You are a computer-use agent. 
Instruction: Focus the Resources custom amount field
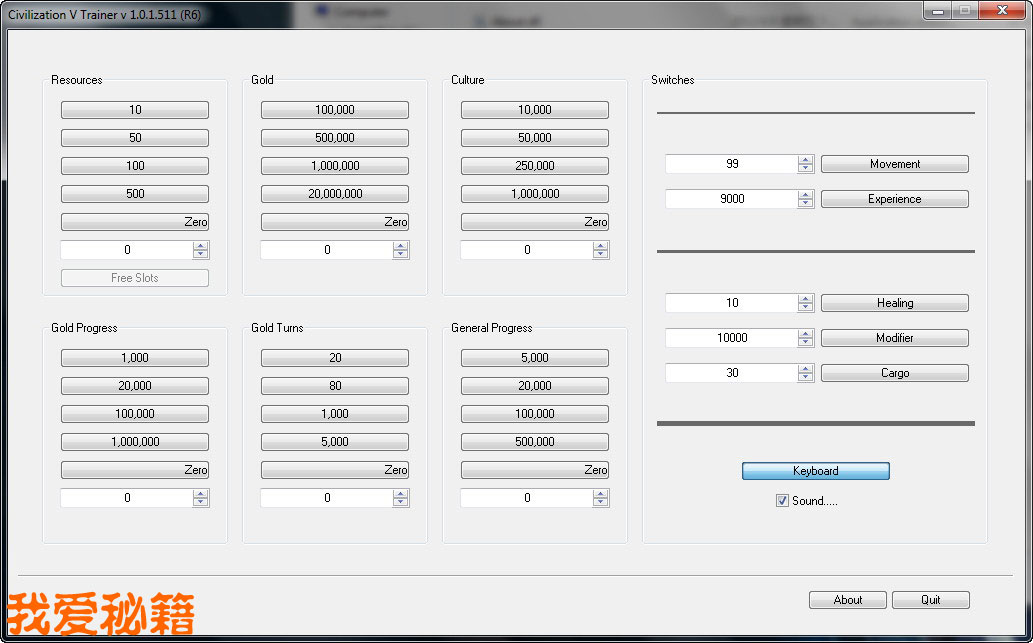[126, 250]
